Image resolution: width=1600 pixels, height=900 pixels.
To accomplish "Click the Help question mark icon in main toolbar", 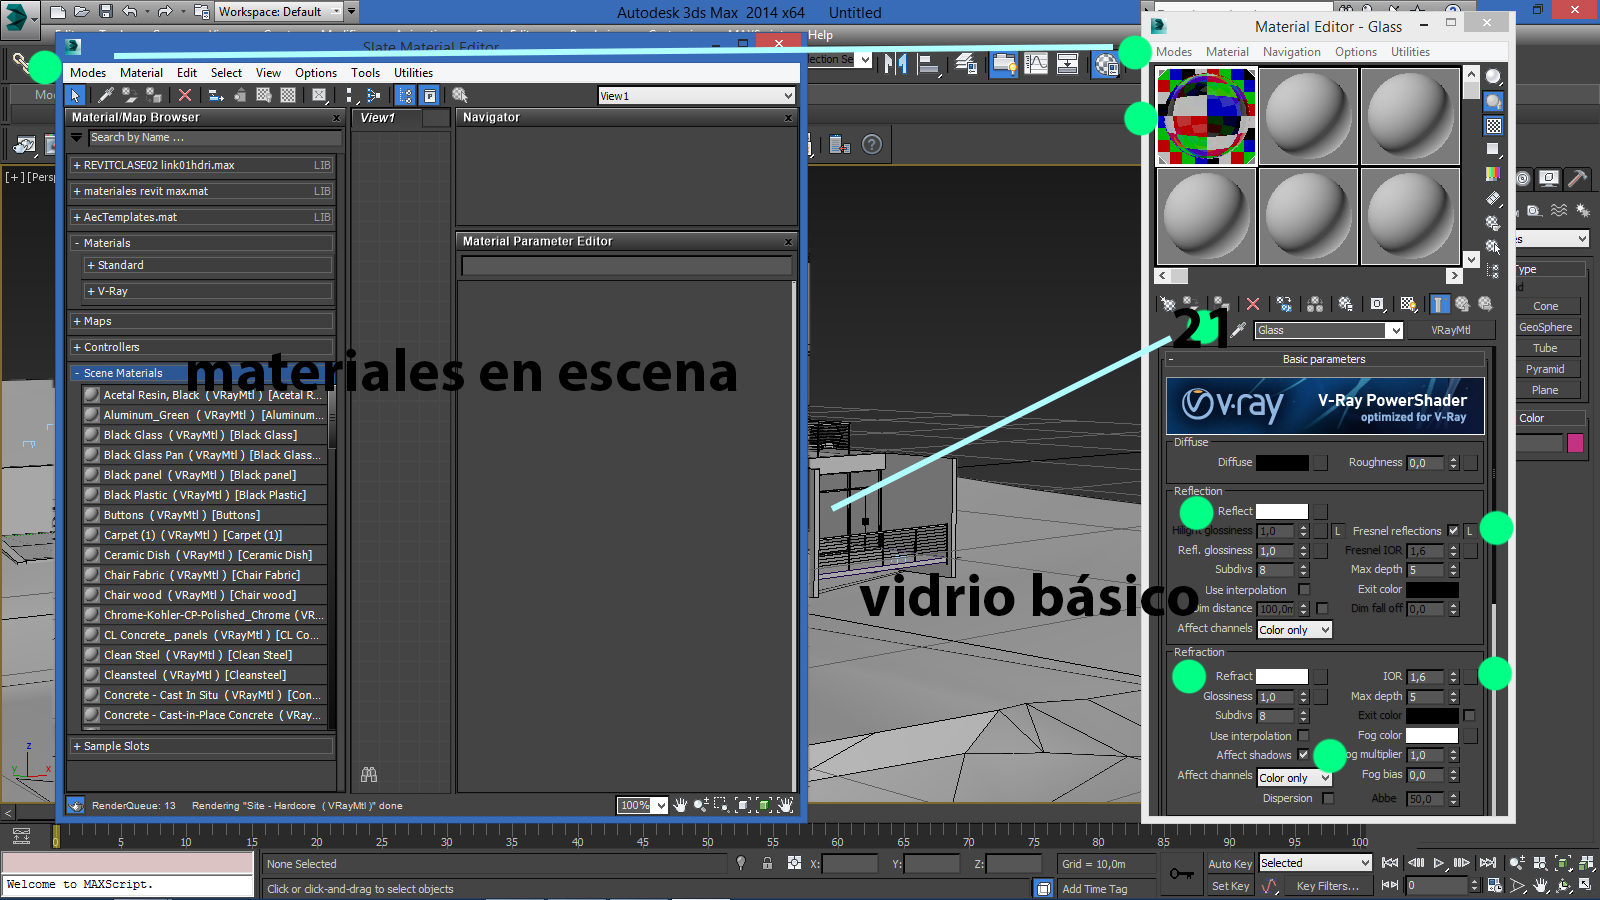I will click(872, 145).
